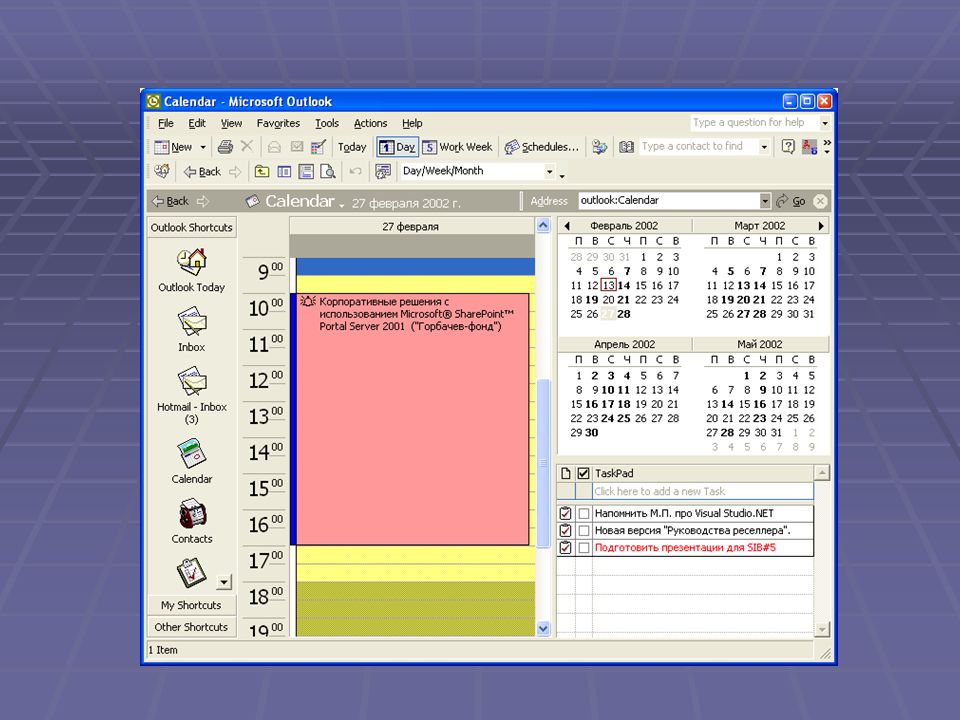Click the Microsoft Outlook Help question icon
The height and width of the screenshot is (720, 960).
click(788, 147)
